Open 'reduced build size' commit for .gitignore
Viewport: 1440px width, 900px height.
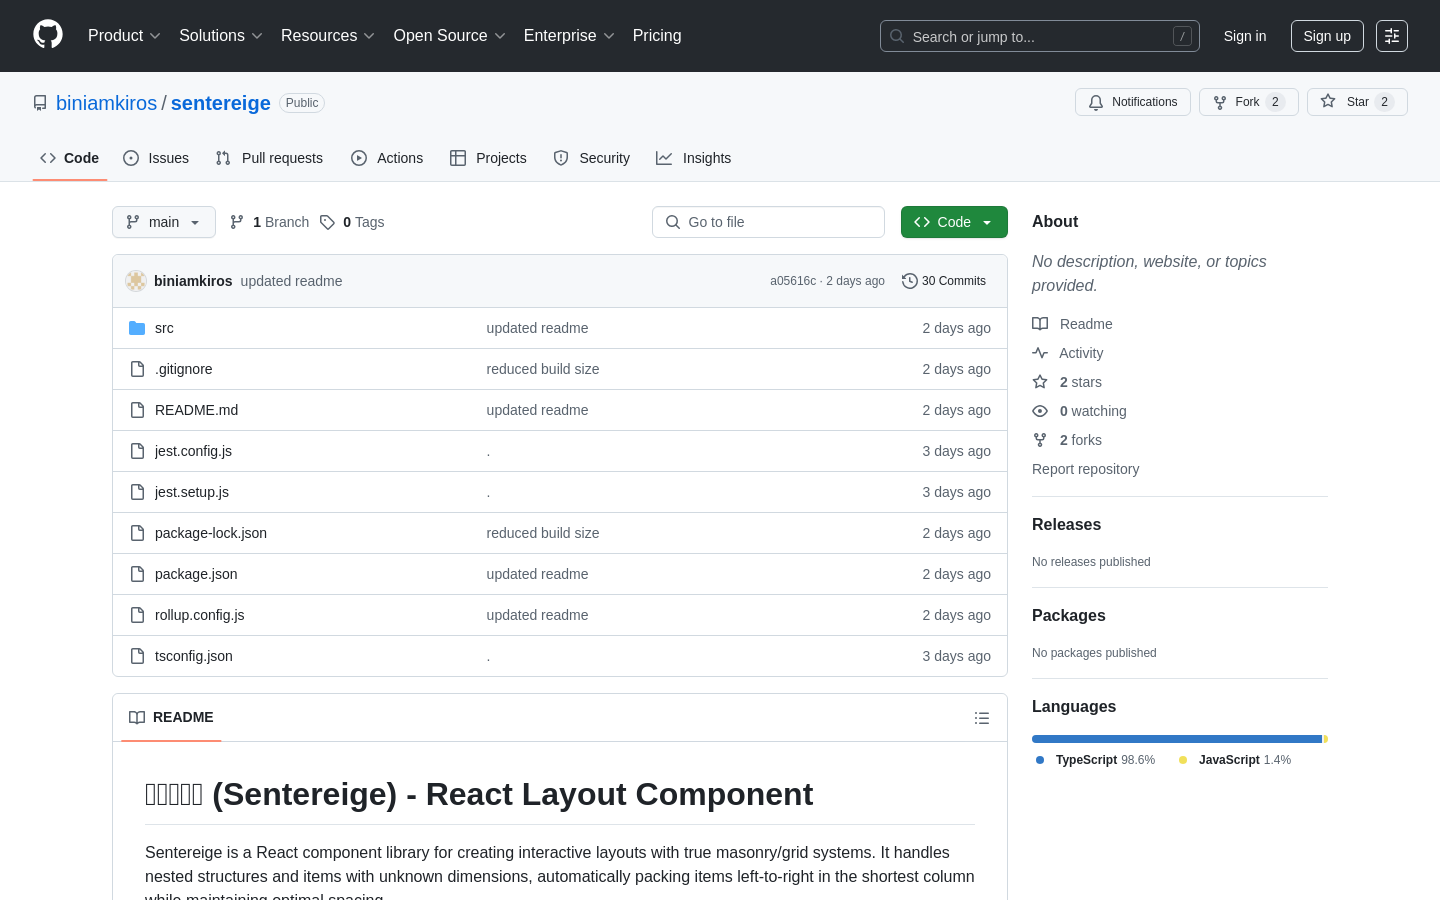[x=543, y=369]
